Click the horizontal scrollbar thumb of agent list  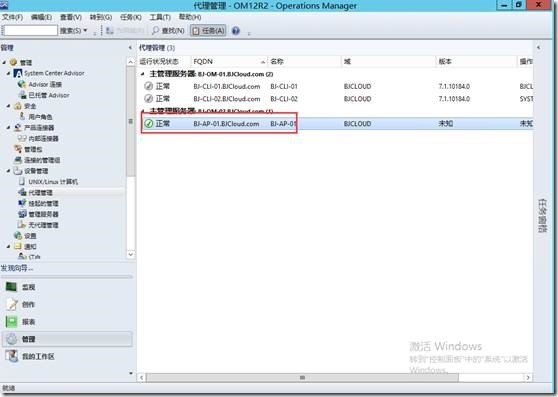pos(302,377)
